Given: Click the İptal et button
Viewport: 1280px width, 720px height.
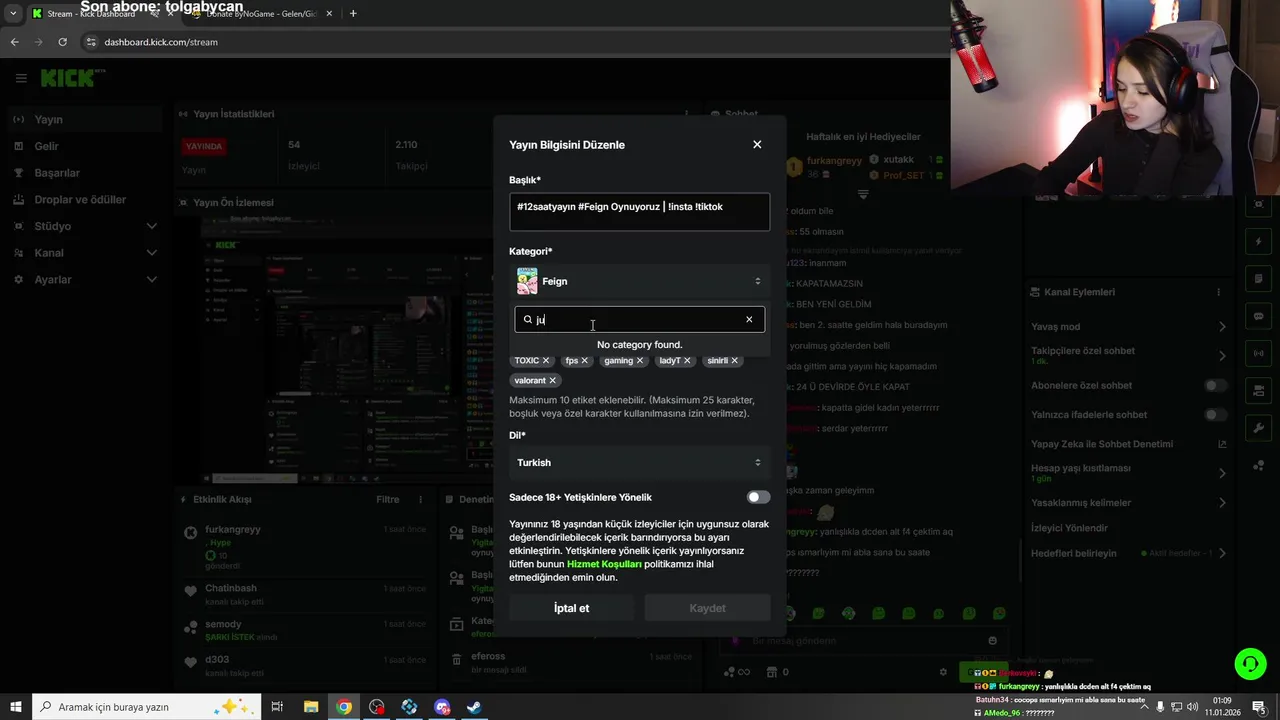Looking at the screenshot, I should 572,608.
